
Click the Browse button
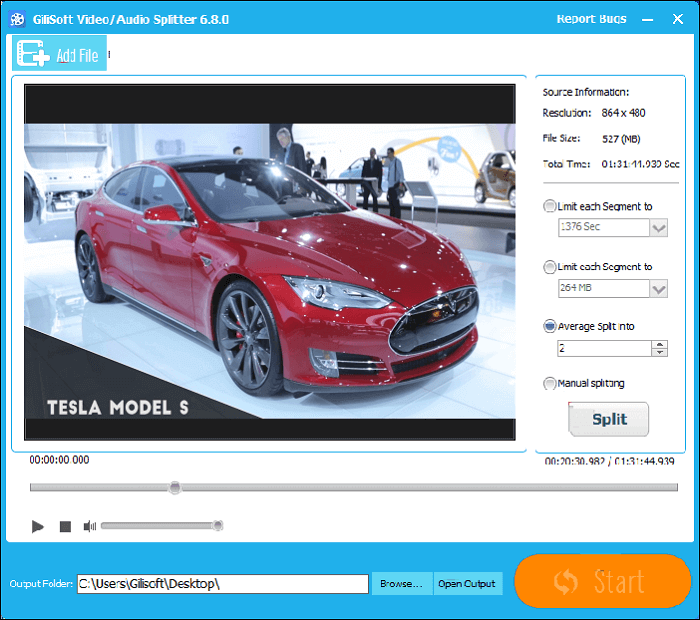pyautogui.click(x=401, y=584)
